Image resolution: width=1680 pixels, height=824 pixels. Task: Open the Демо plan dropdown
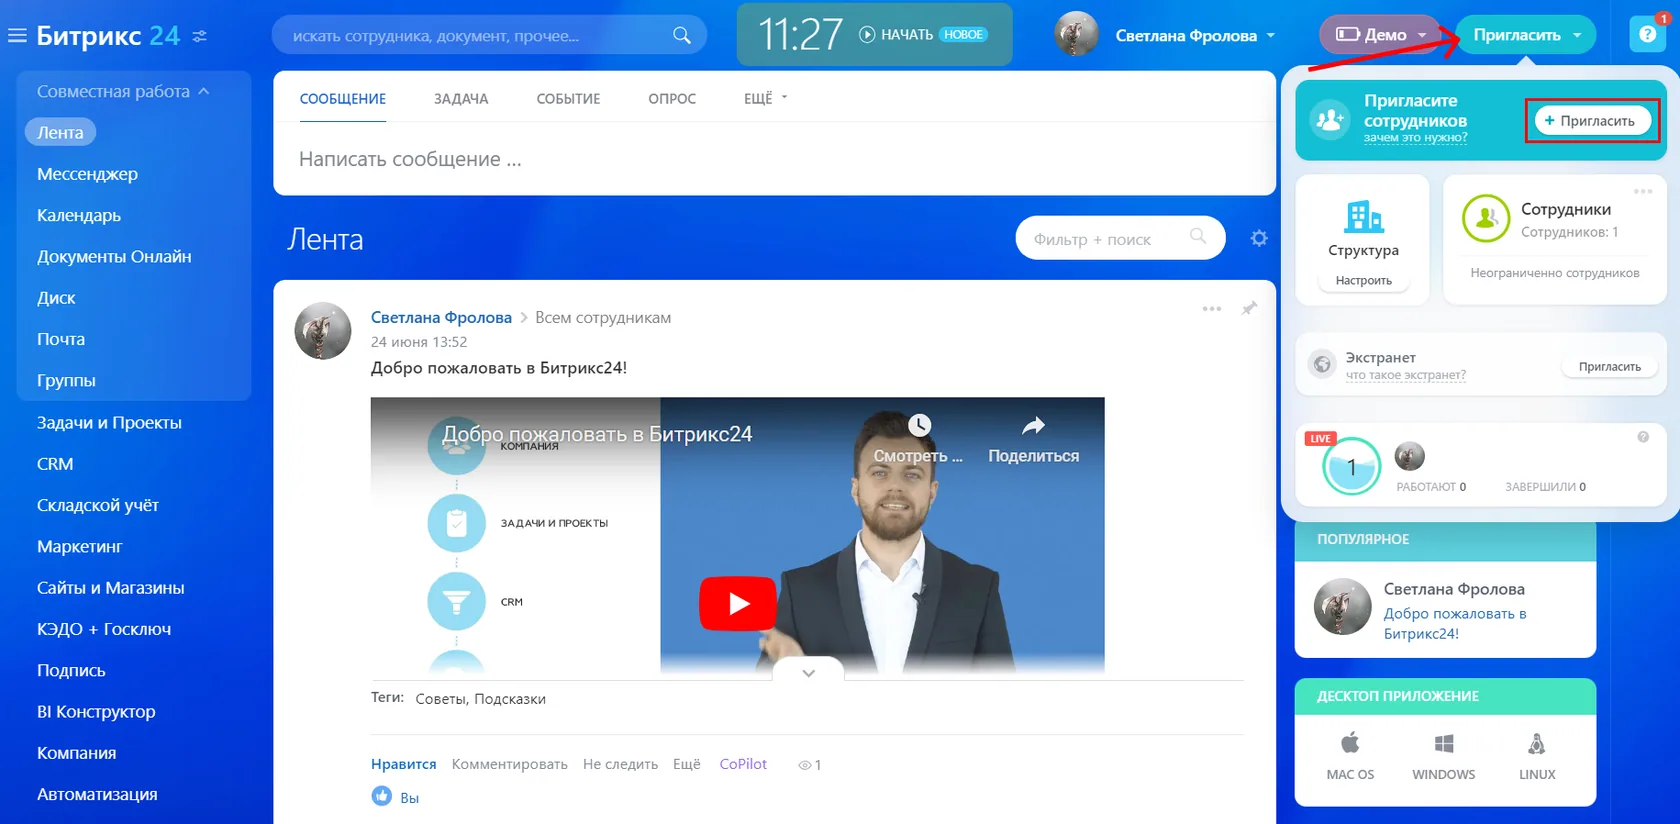pyautogui.click(x=1383, y=35)
